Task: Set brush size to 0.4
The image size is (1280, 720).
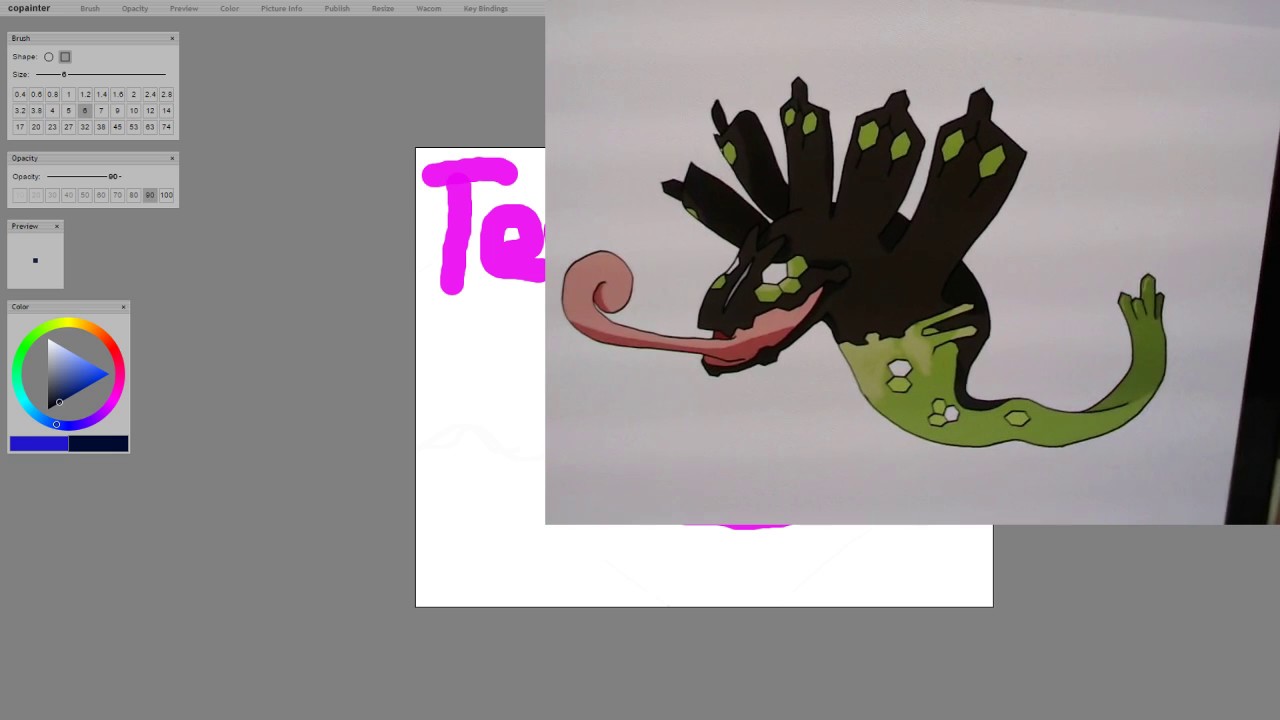Action: click(x=20, y=95)
